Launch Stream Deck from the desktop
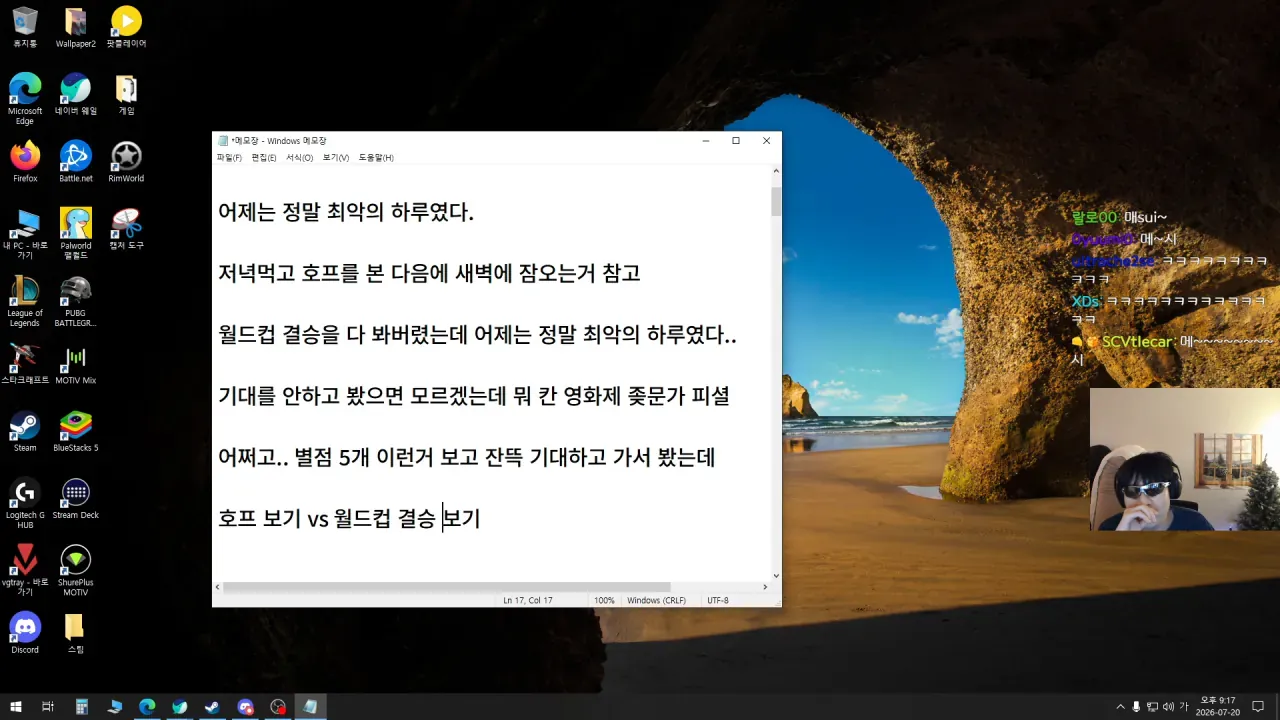The image size is (1280, 720). [x=76, y=499]
